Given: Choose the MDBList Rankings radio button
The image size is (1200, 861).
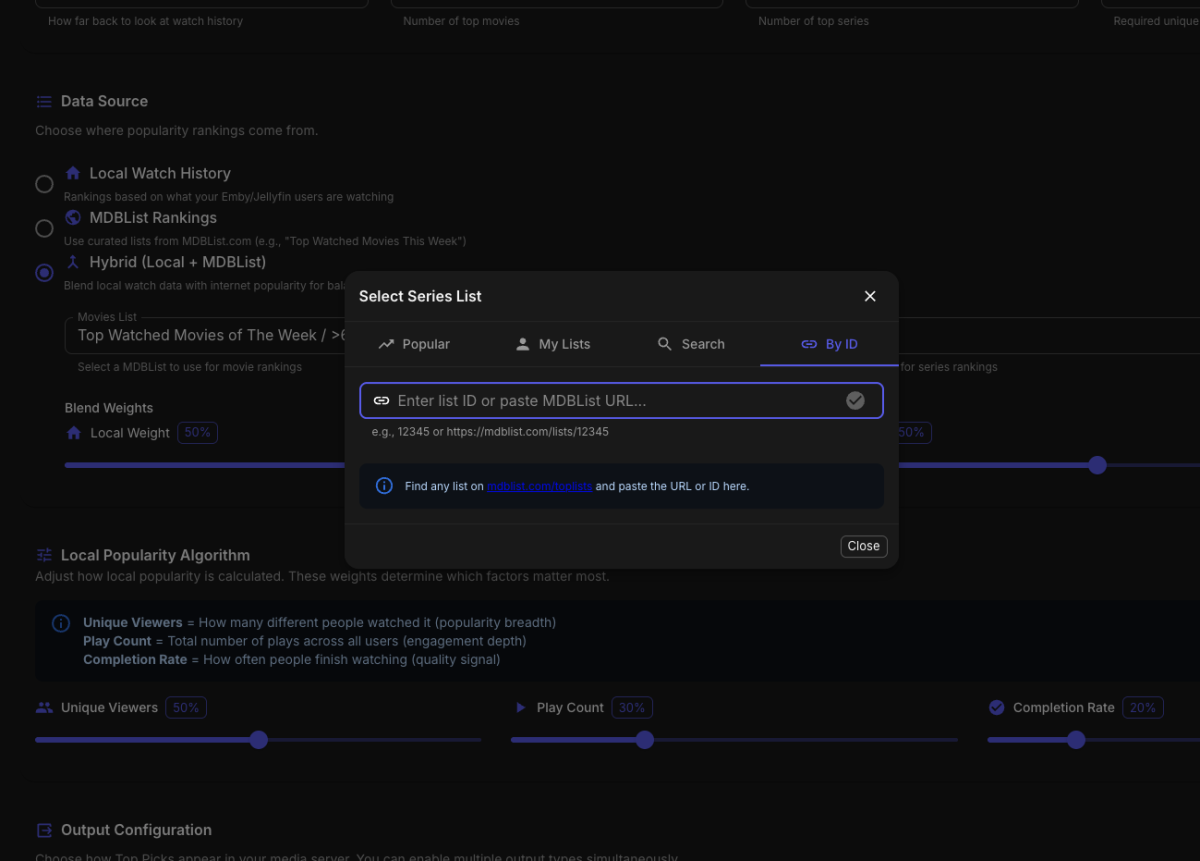Looking at the screenshot, I should click(x=44, y=228).
